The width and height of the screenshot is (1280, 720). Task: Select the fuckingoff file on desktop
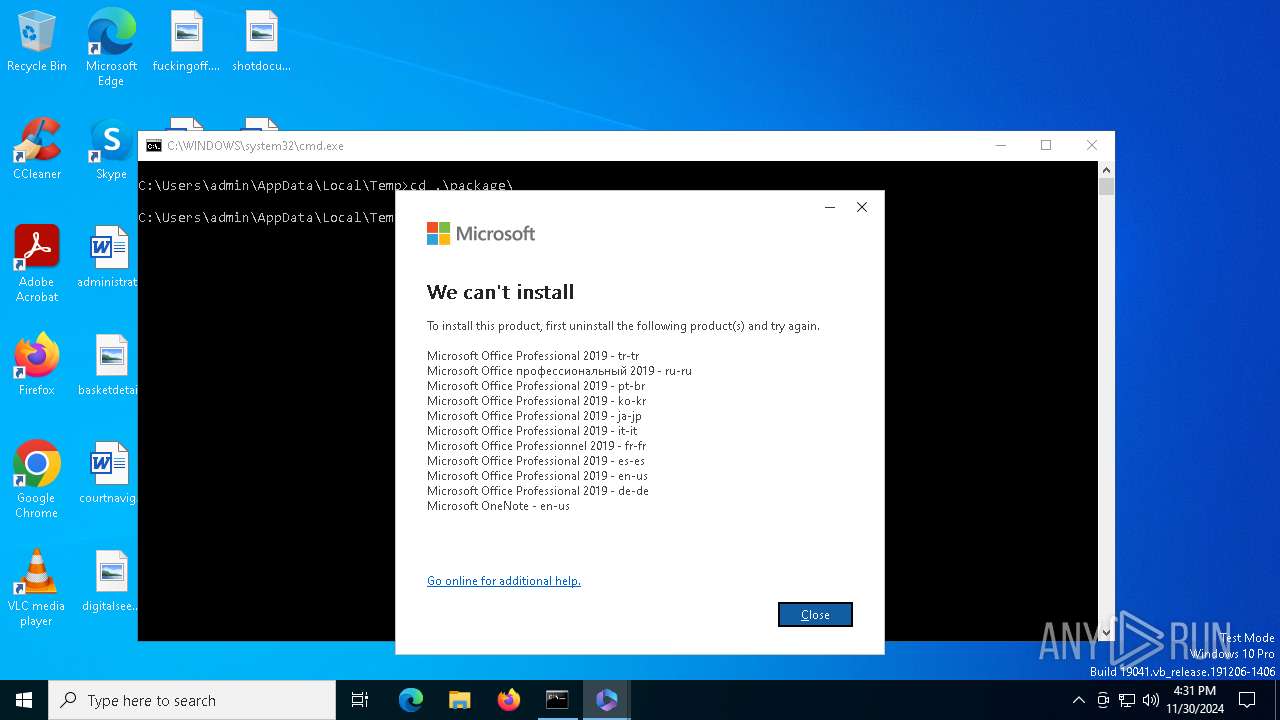coord(186,41)
